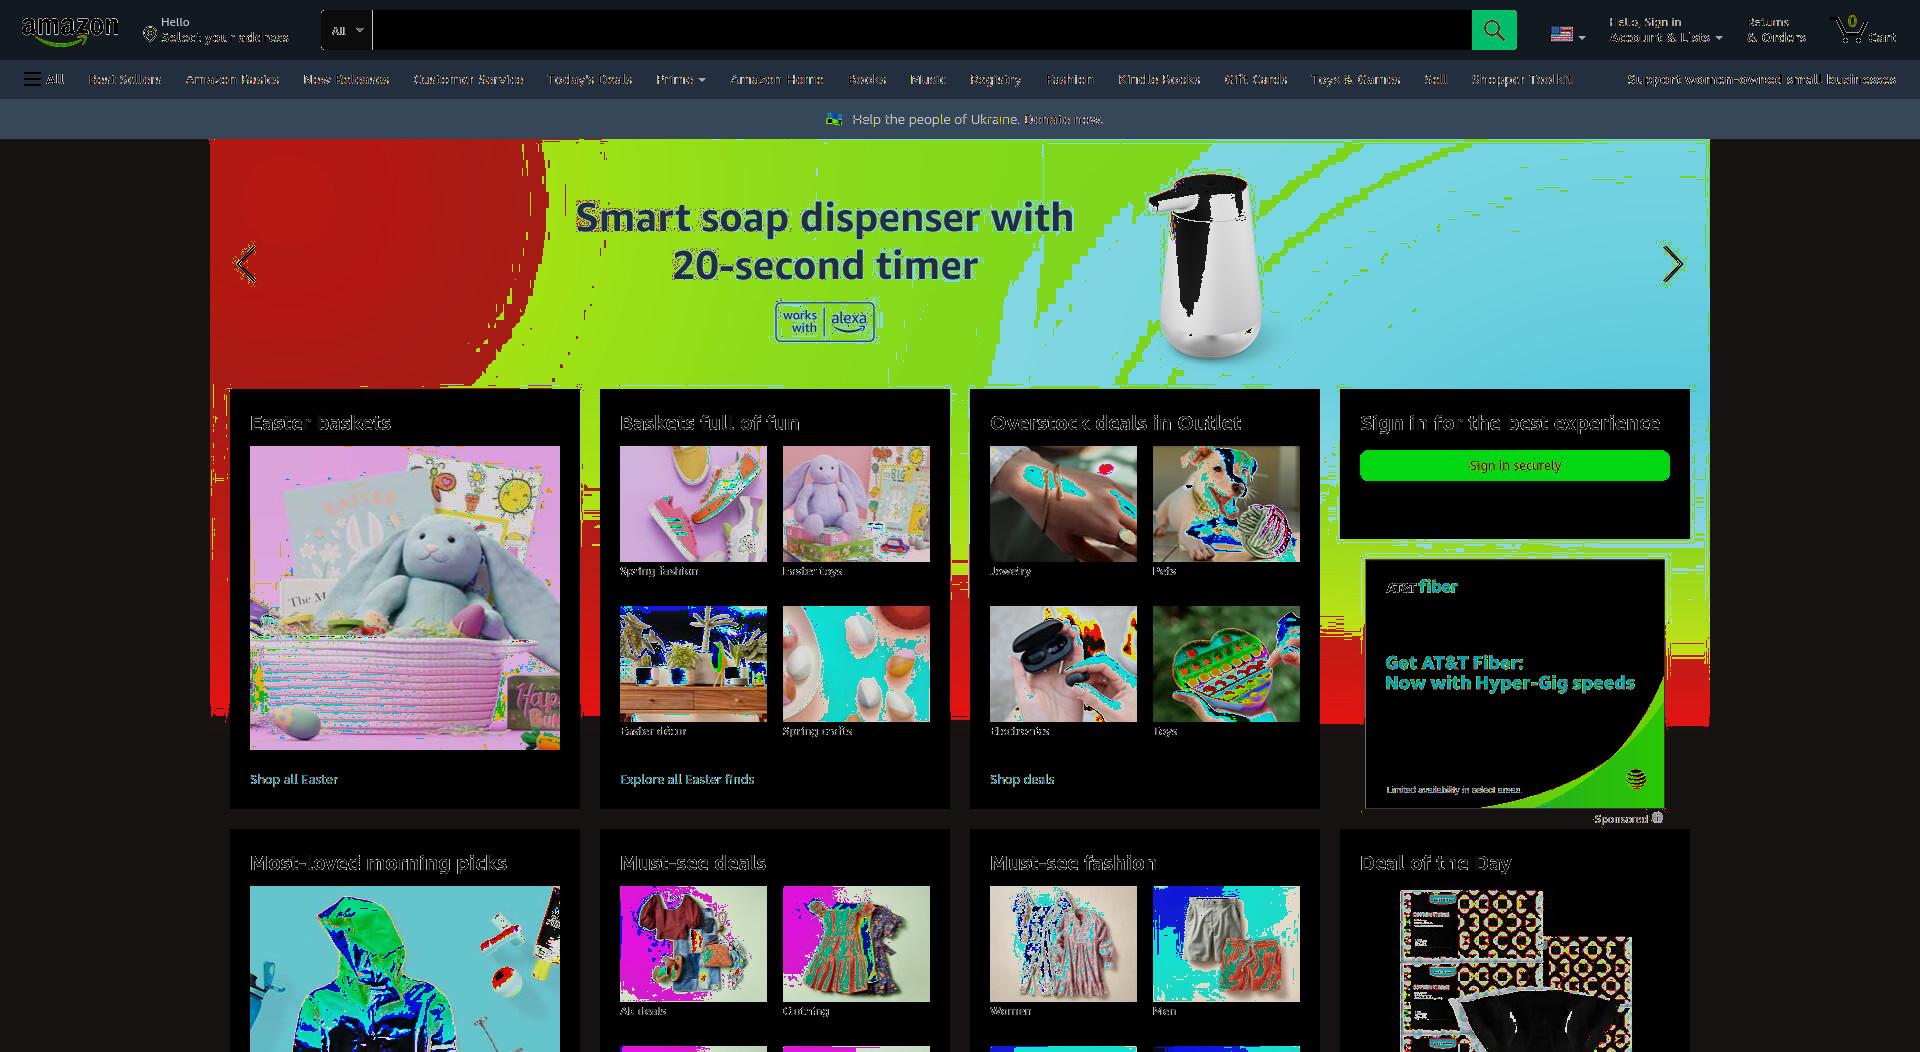Open Today's Deals in nav bar
This screenshot has width=1920, height=1052.
click(x=589, y=79)
